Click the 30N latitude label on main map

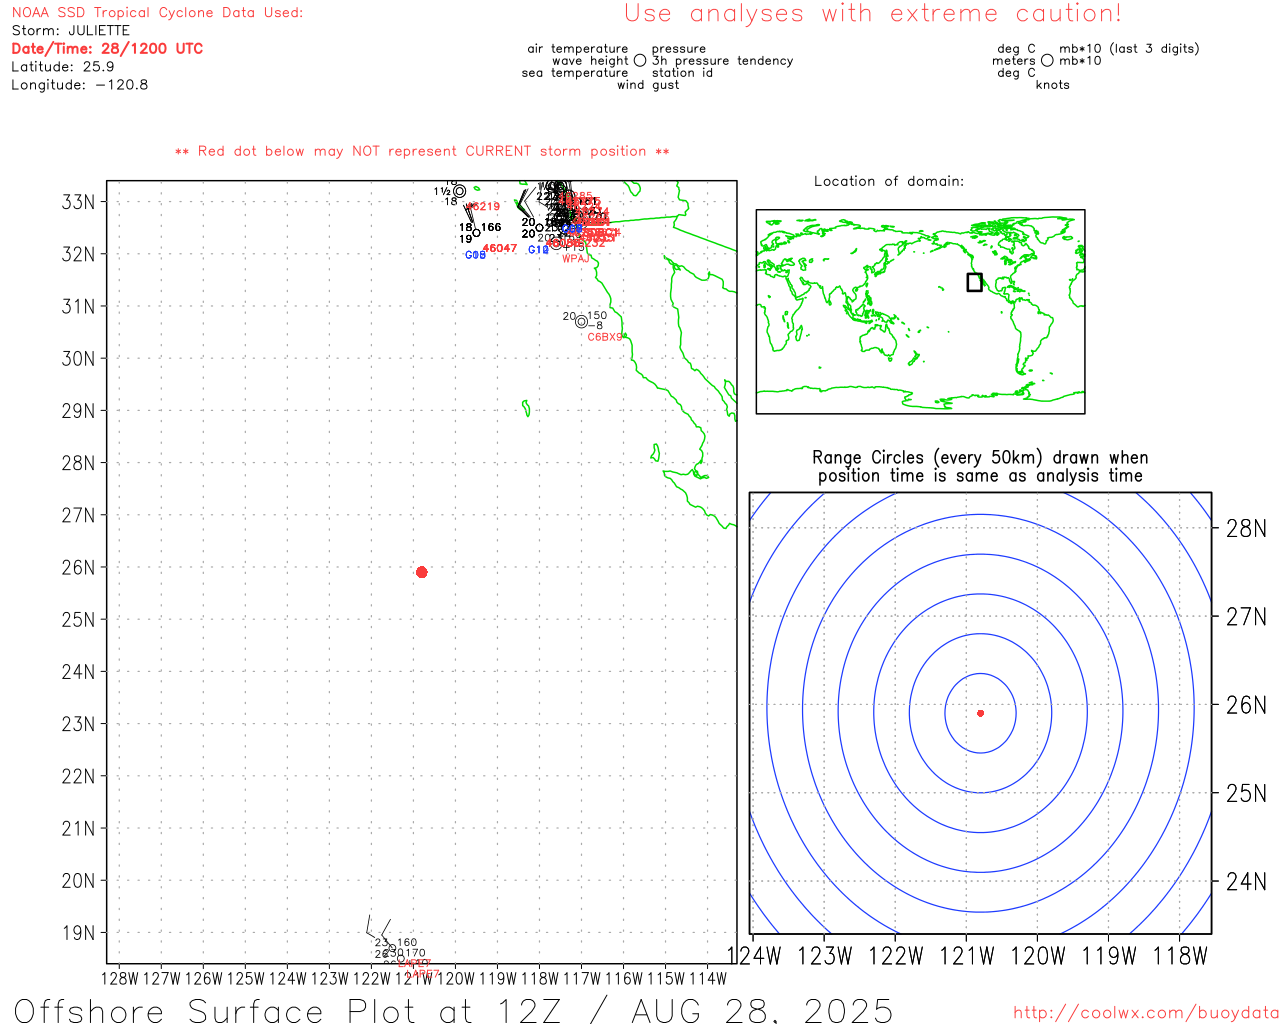(78, 358)
